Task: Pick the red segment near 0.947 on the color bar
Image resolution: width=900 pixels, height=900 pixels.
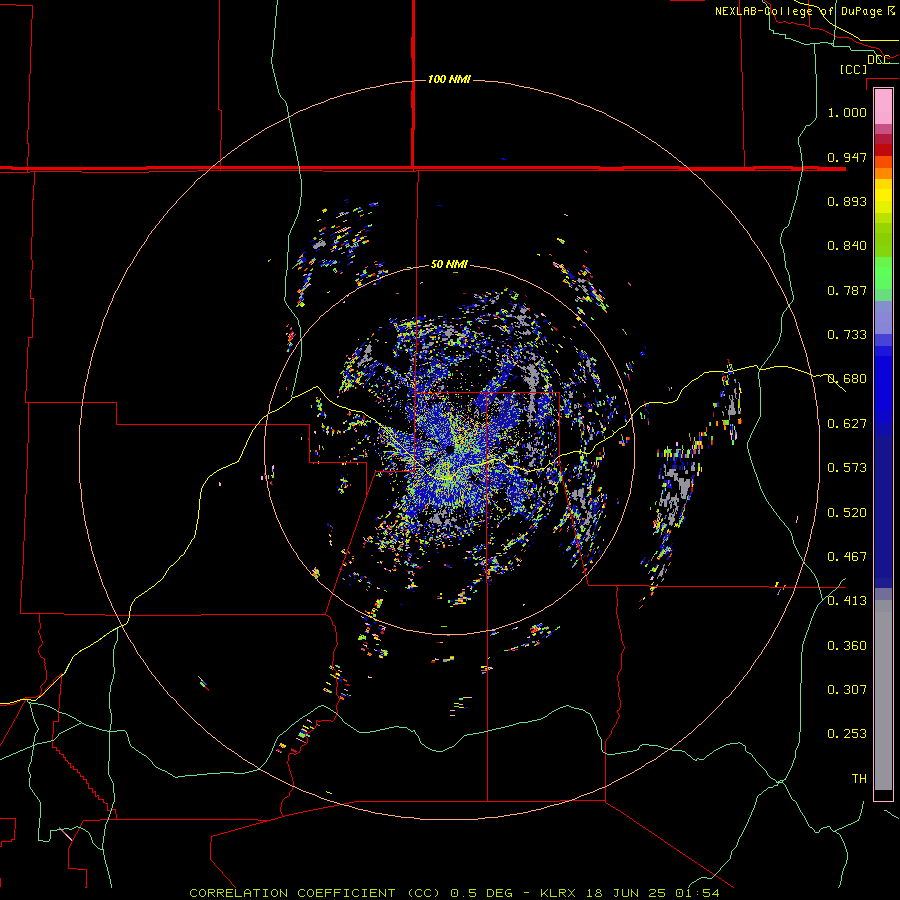Action: pyautogui.click(x=883, y=149)
